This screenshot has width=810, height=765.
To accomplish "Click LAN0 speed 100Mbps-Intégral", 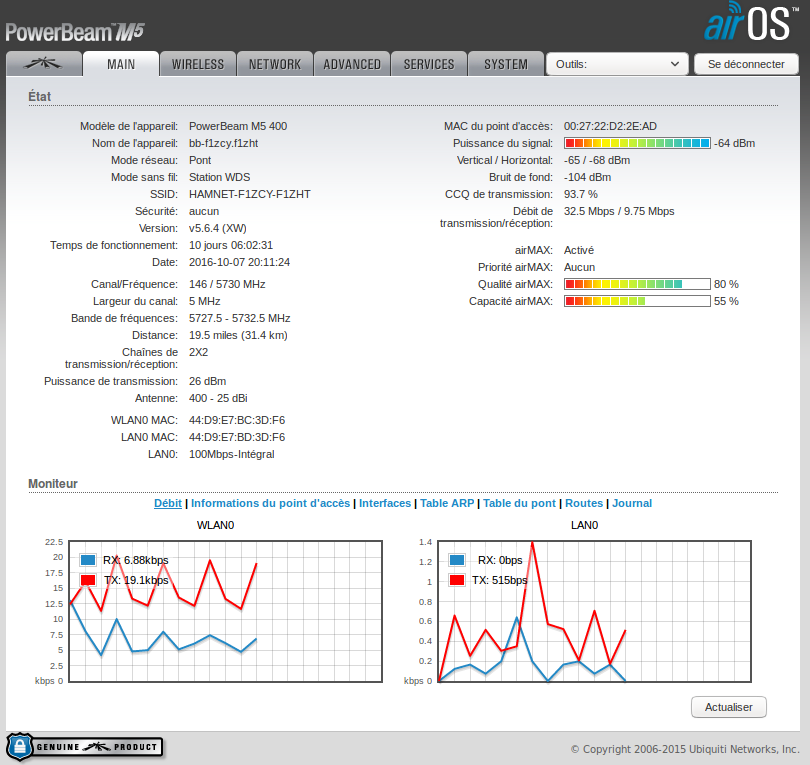I will click(x=231, y=454).
